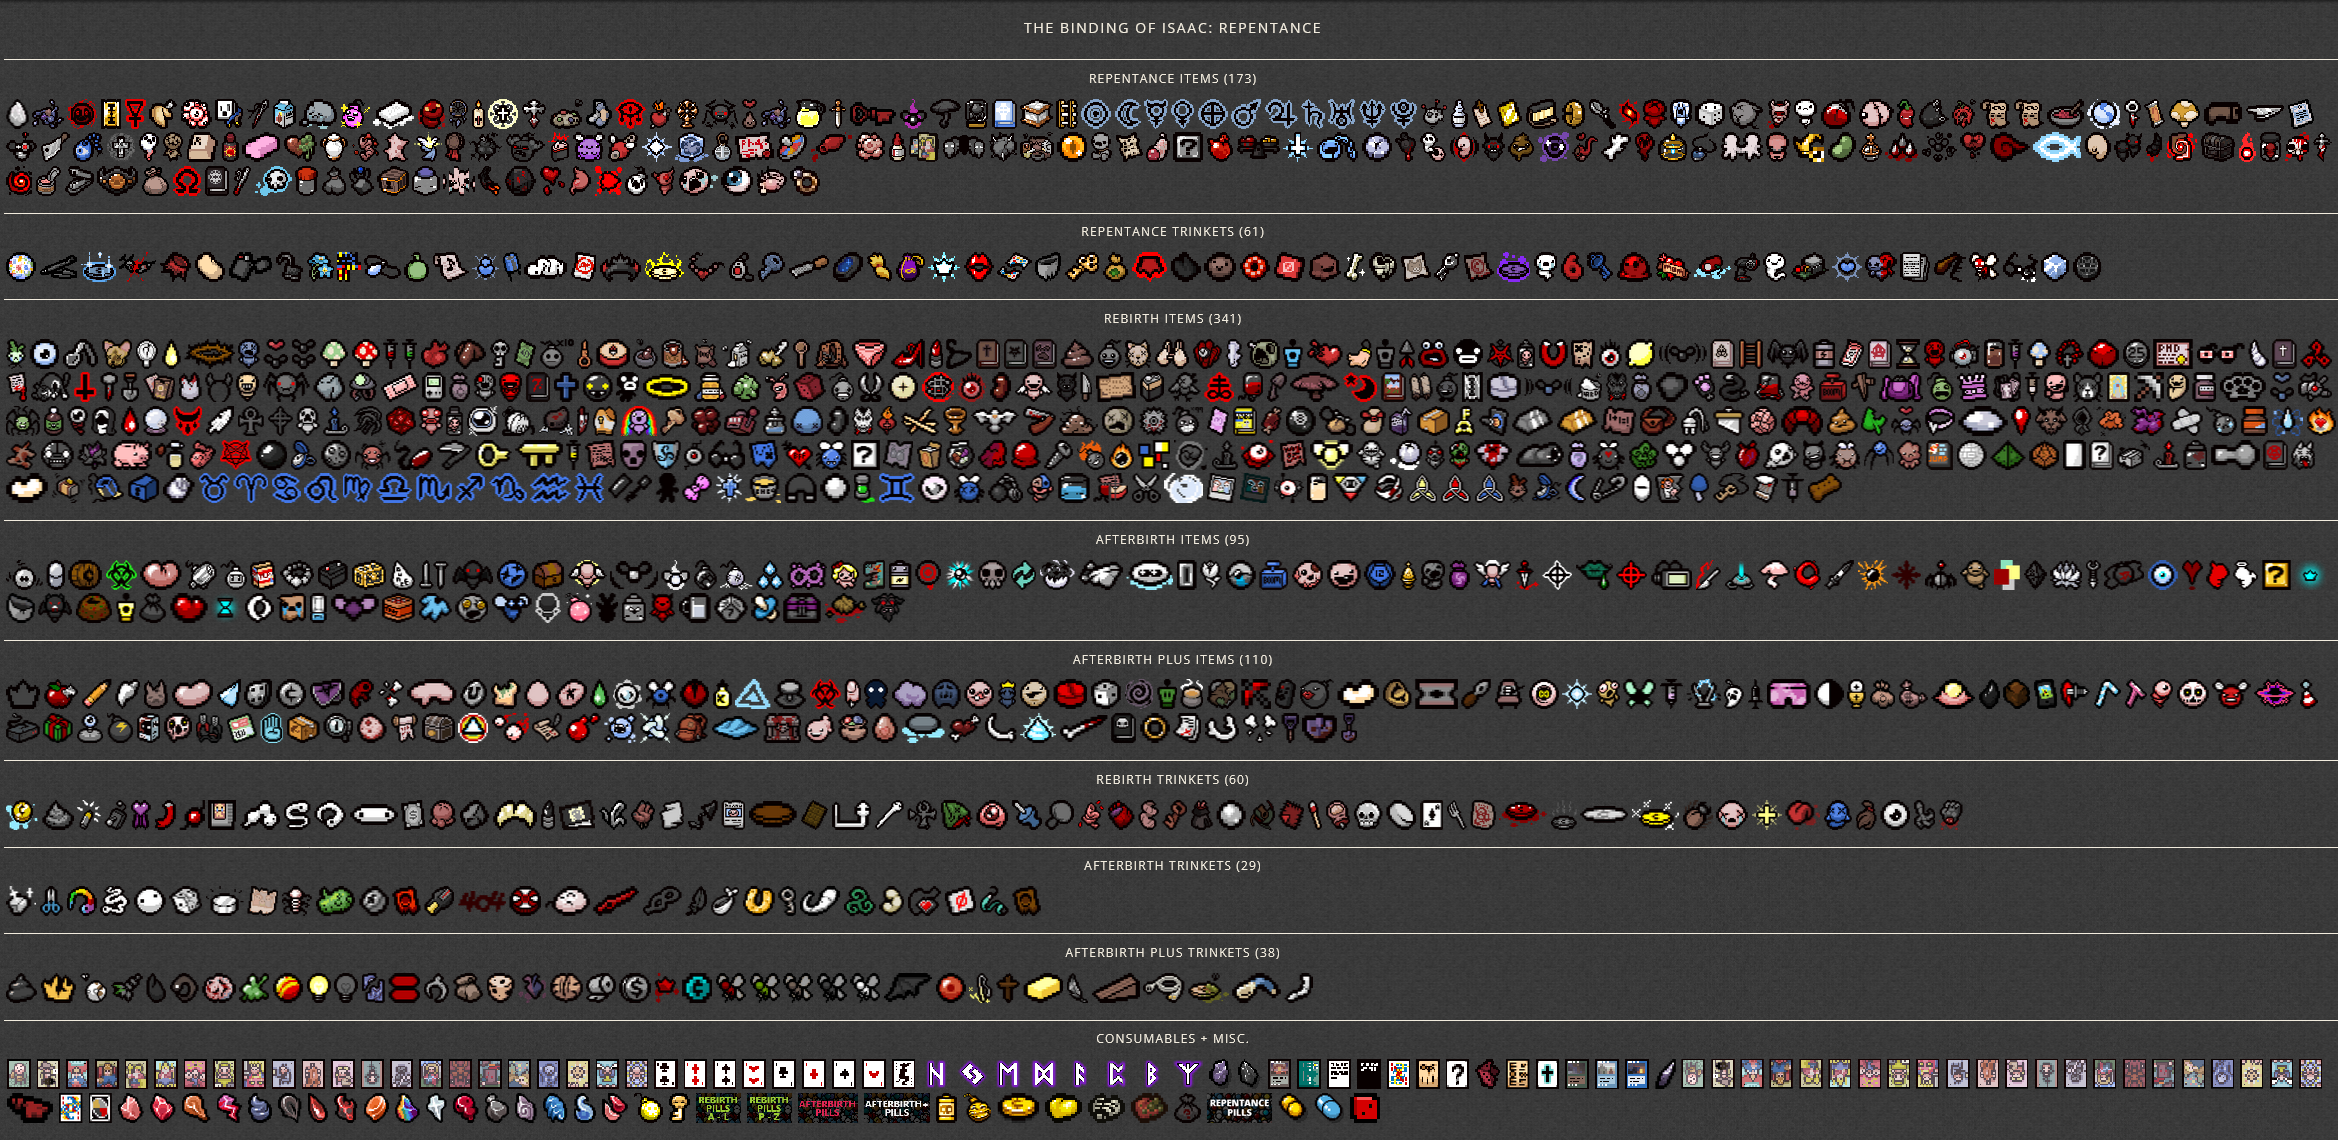Click the Rainbow Baby item icon
The height and width of the screenshot is (1141, 2340).
638,421
